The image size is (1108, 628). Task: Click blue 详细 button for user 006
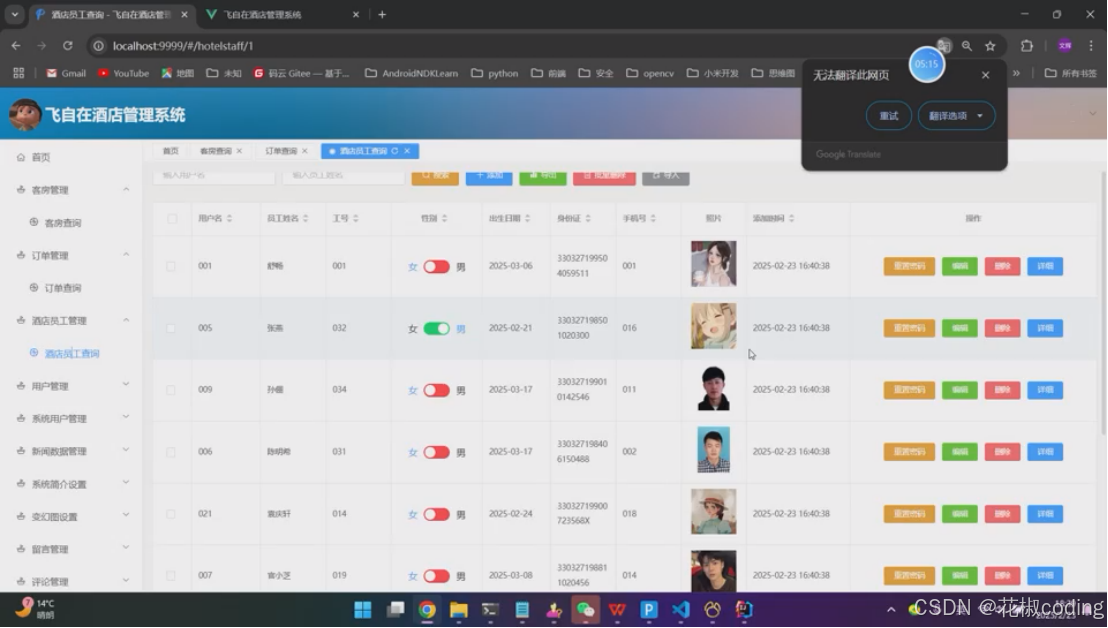pos(1045,452)
